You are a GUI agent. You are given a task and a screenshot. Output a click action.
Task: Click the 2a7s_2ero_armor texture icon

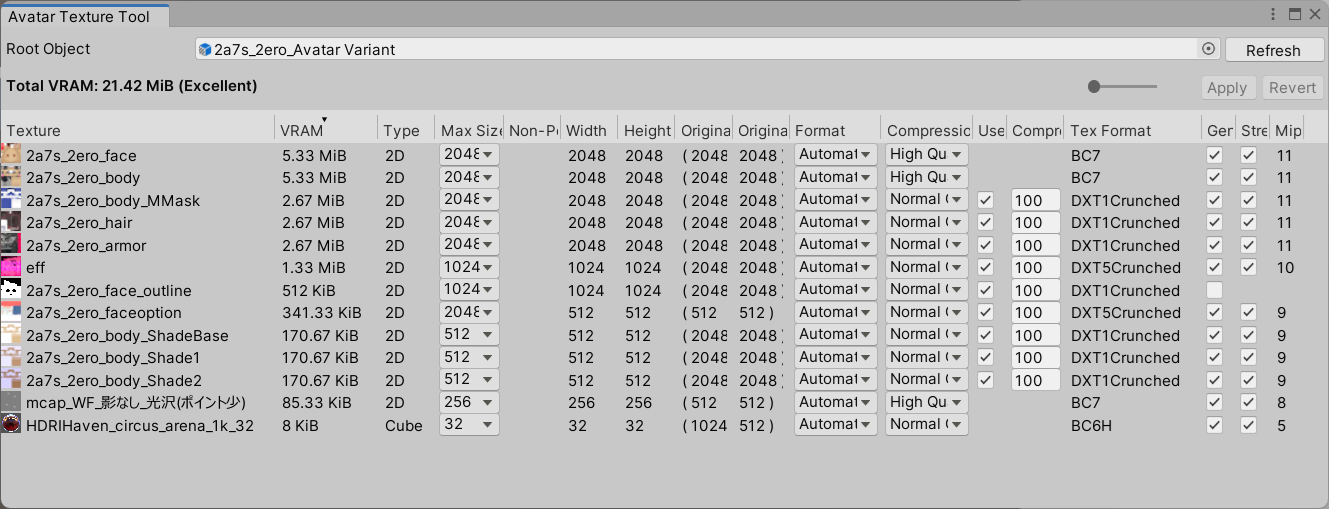11,245
